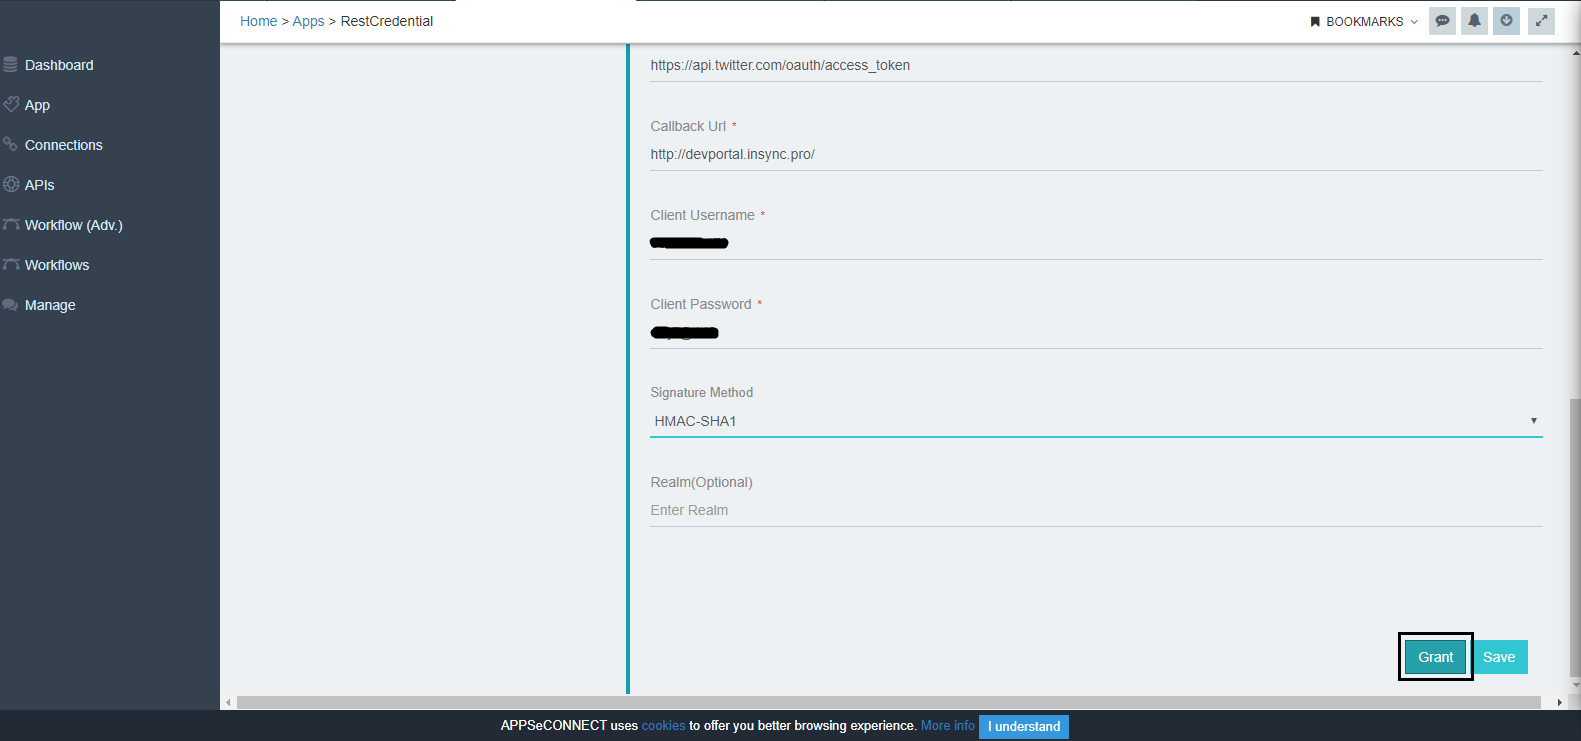Go to the App menu item

pyautogui.click(x=37, y=105)
